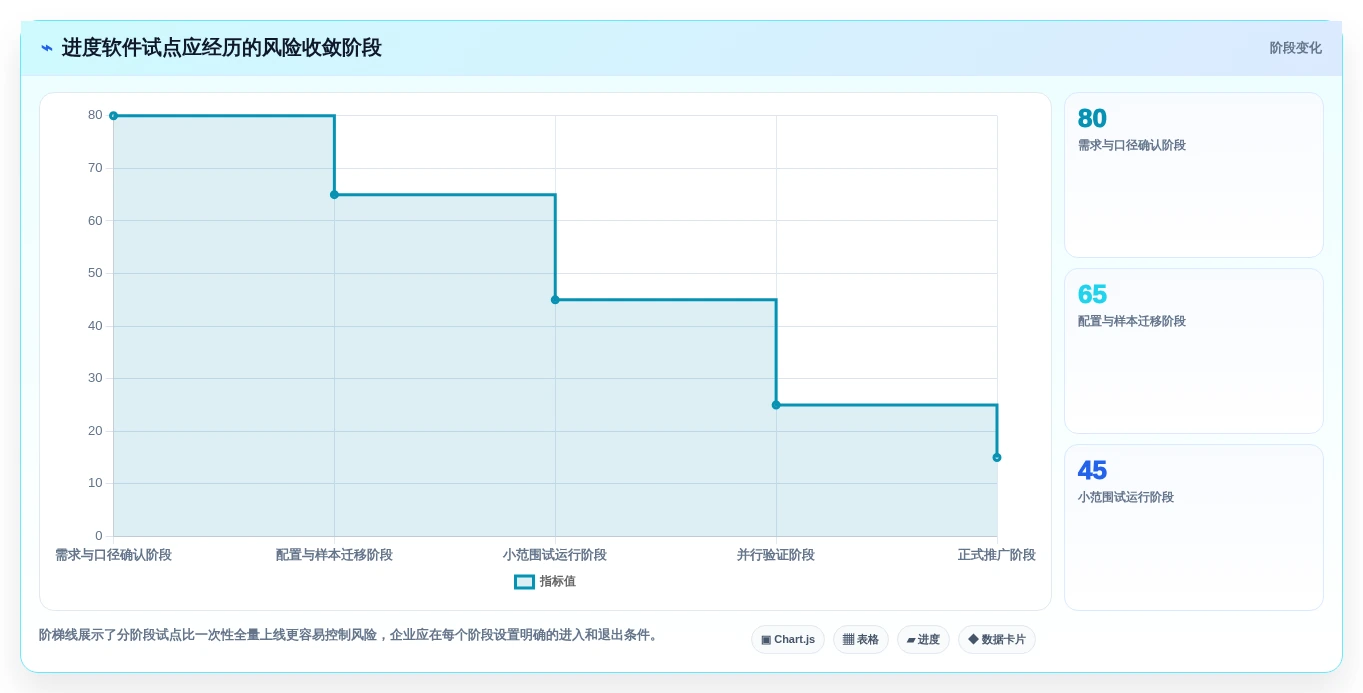Click the y-axis tick label 0

click(99, 536)
